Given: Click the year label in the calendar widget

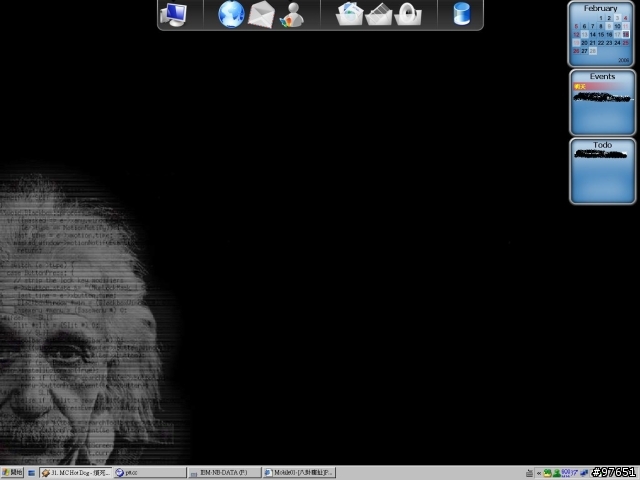Looking at the screenshot, I should [624, 60].
